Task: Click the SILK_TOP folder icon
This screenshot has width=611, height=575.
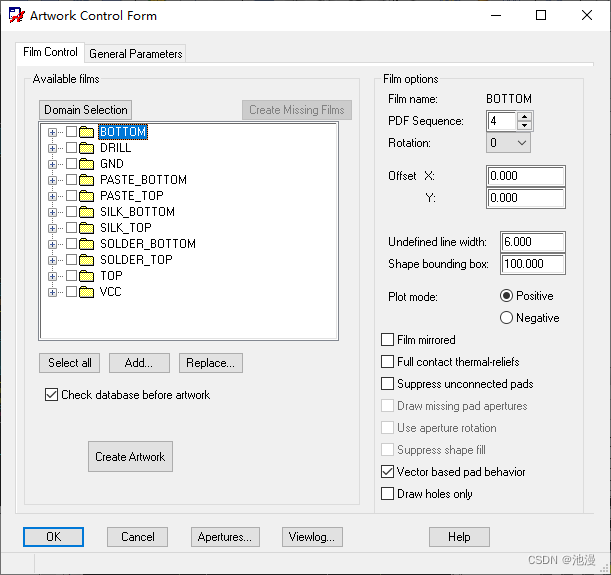Action: [86, 228]
